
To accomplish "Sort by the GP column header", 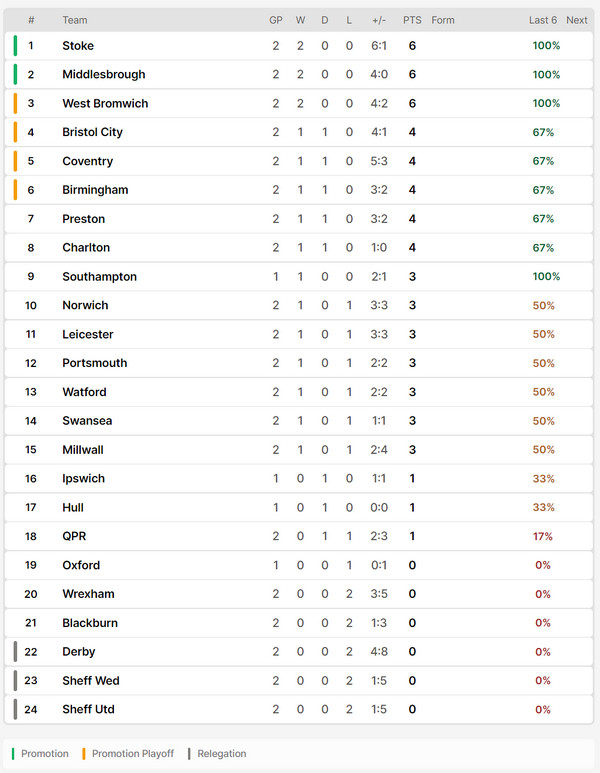I will pyautogui.click(x=276, y=20).
